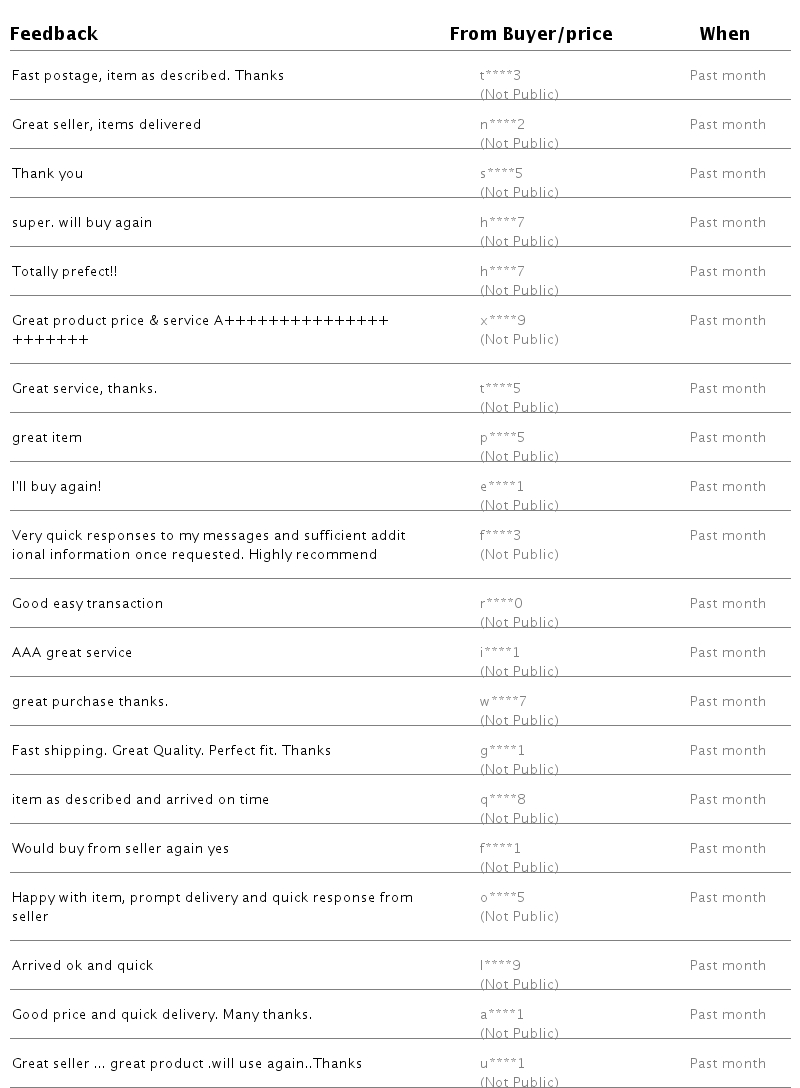
Task: Click "(Not Public)" price under buyer a****1
Action: coord(519,1033)
